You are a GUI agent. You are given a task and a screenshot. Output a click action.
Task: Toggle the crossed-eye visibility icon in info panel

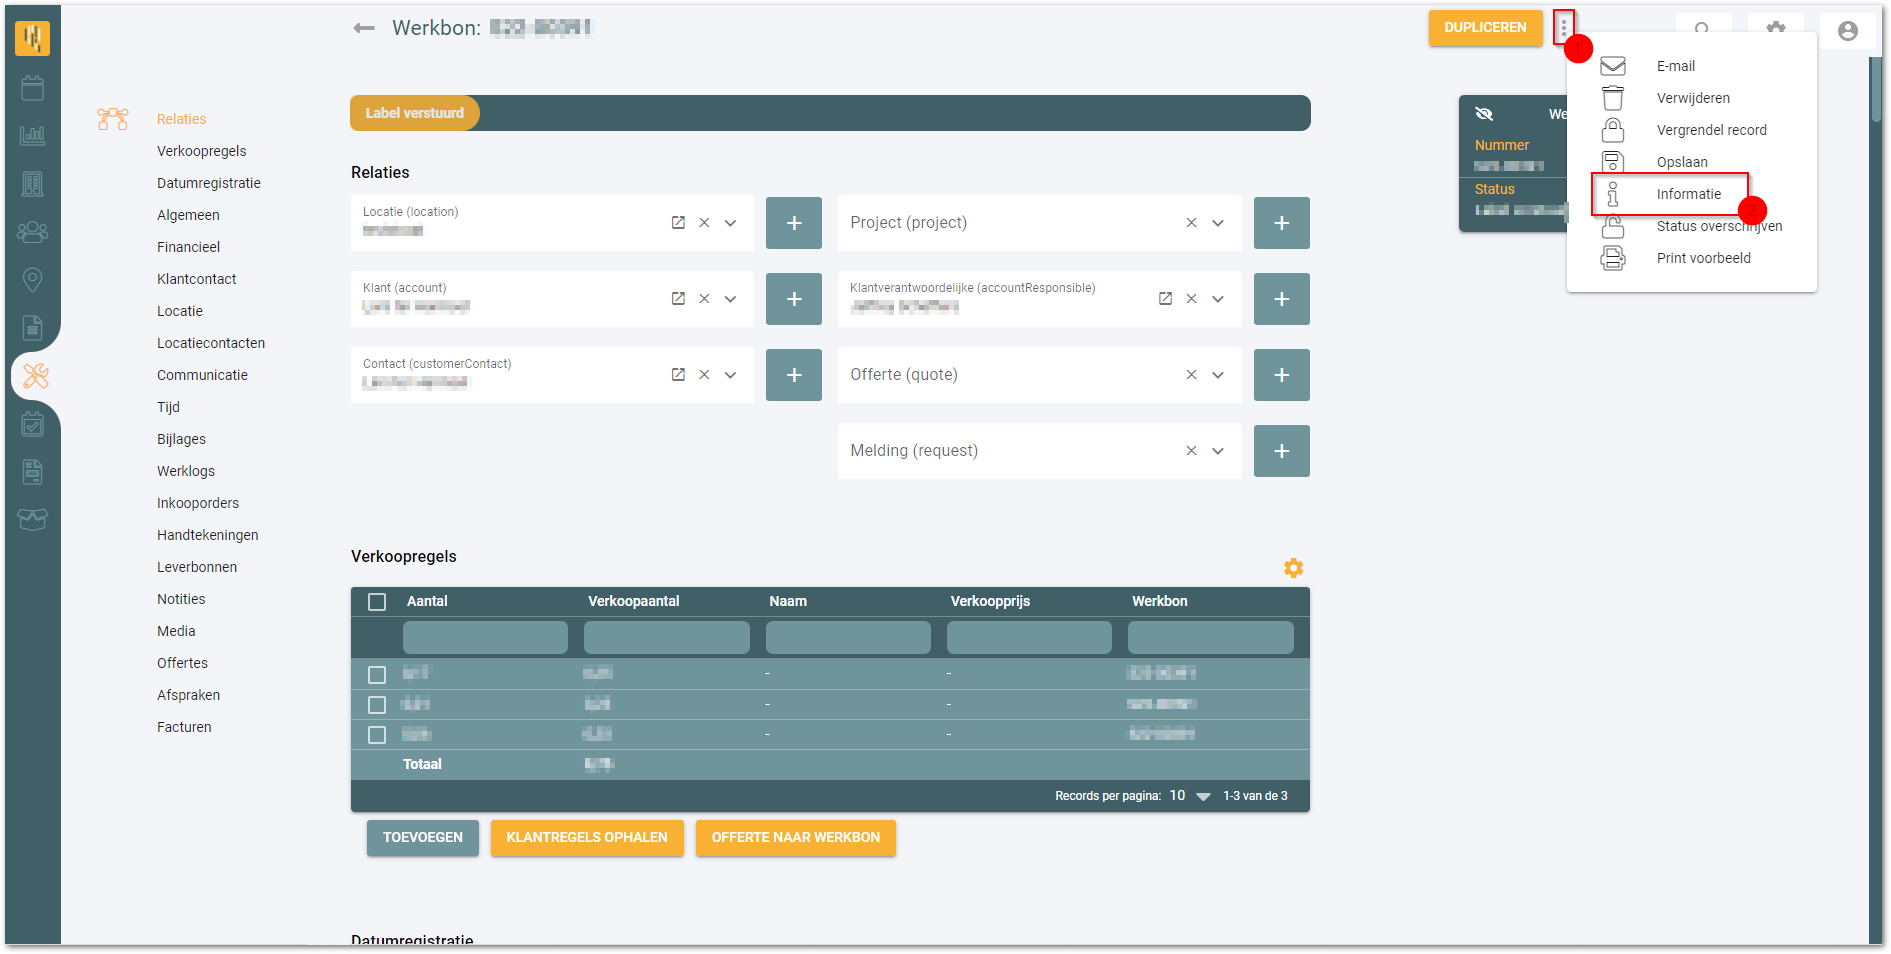coord(1484,114)
